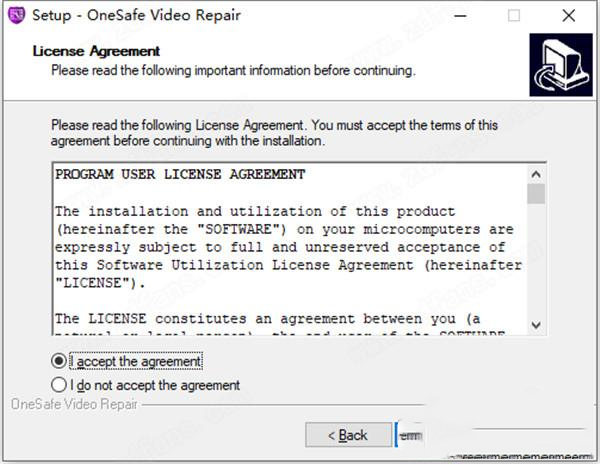Image resolution: width=600 pixels, height=464 pixels.
Task: Go back with the '< Back' button
Action: click(x=348, y=435)
